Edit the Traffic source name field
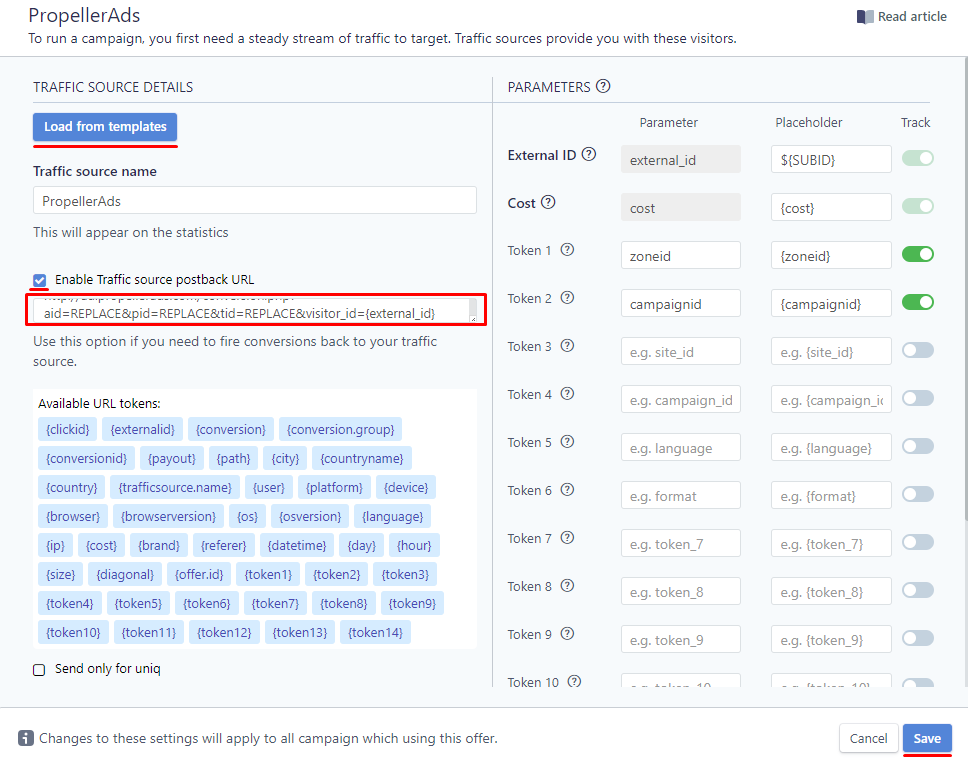The width and height of the screenshot is (968, 762). coord(255,201)
